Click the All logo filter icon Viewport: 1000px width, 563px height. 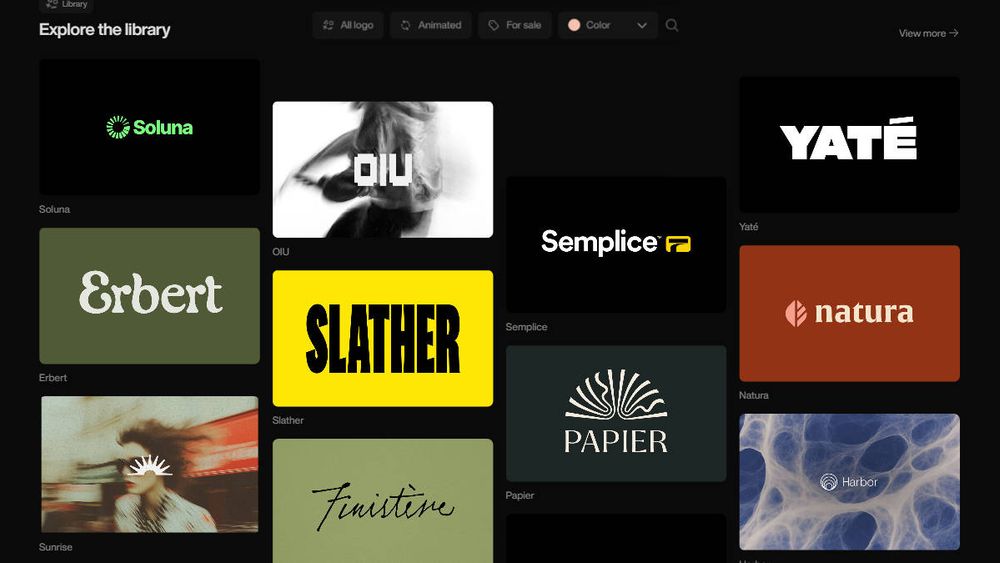point(328,25)
